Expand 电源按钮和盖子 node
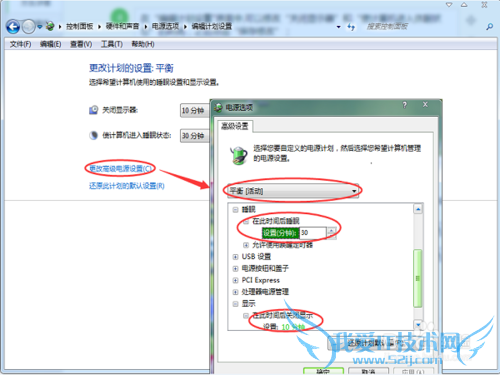Screen dimensions: 500x375 (236, 269)
